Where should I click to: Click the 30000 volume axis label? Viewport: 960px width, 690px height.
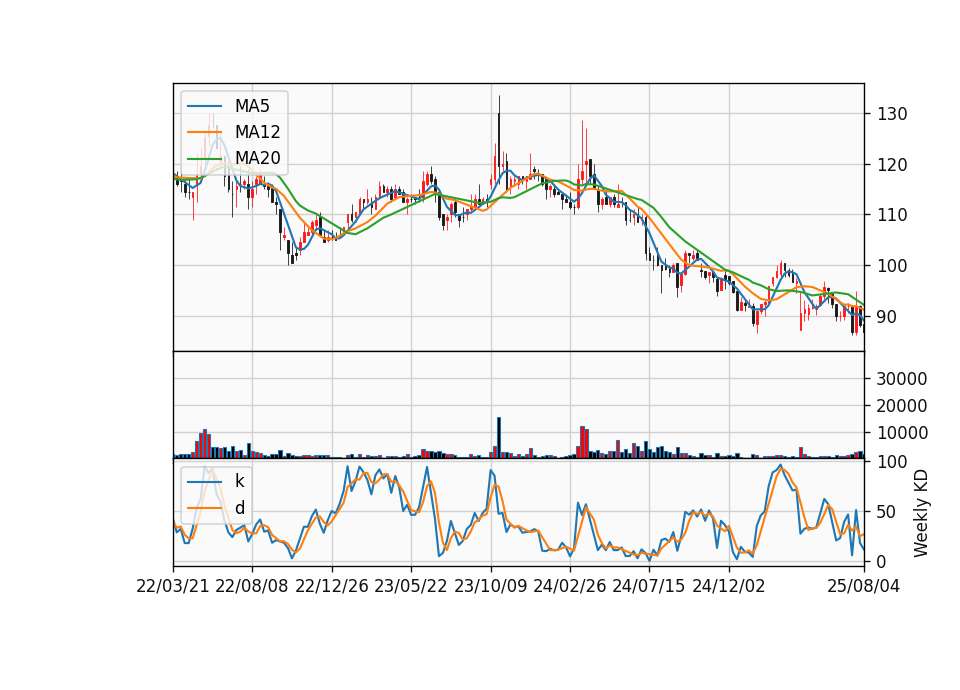tap(902, 379)
